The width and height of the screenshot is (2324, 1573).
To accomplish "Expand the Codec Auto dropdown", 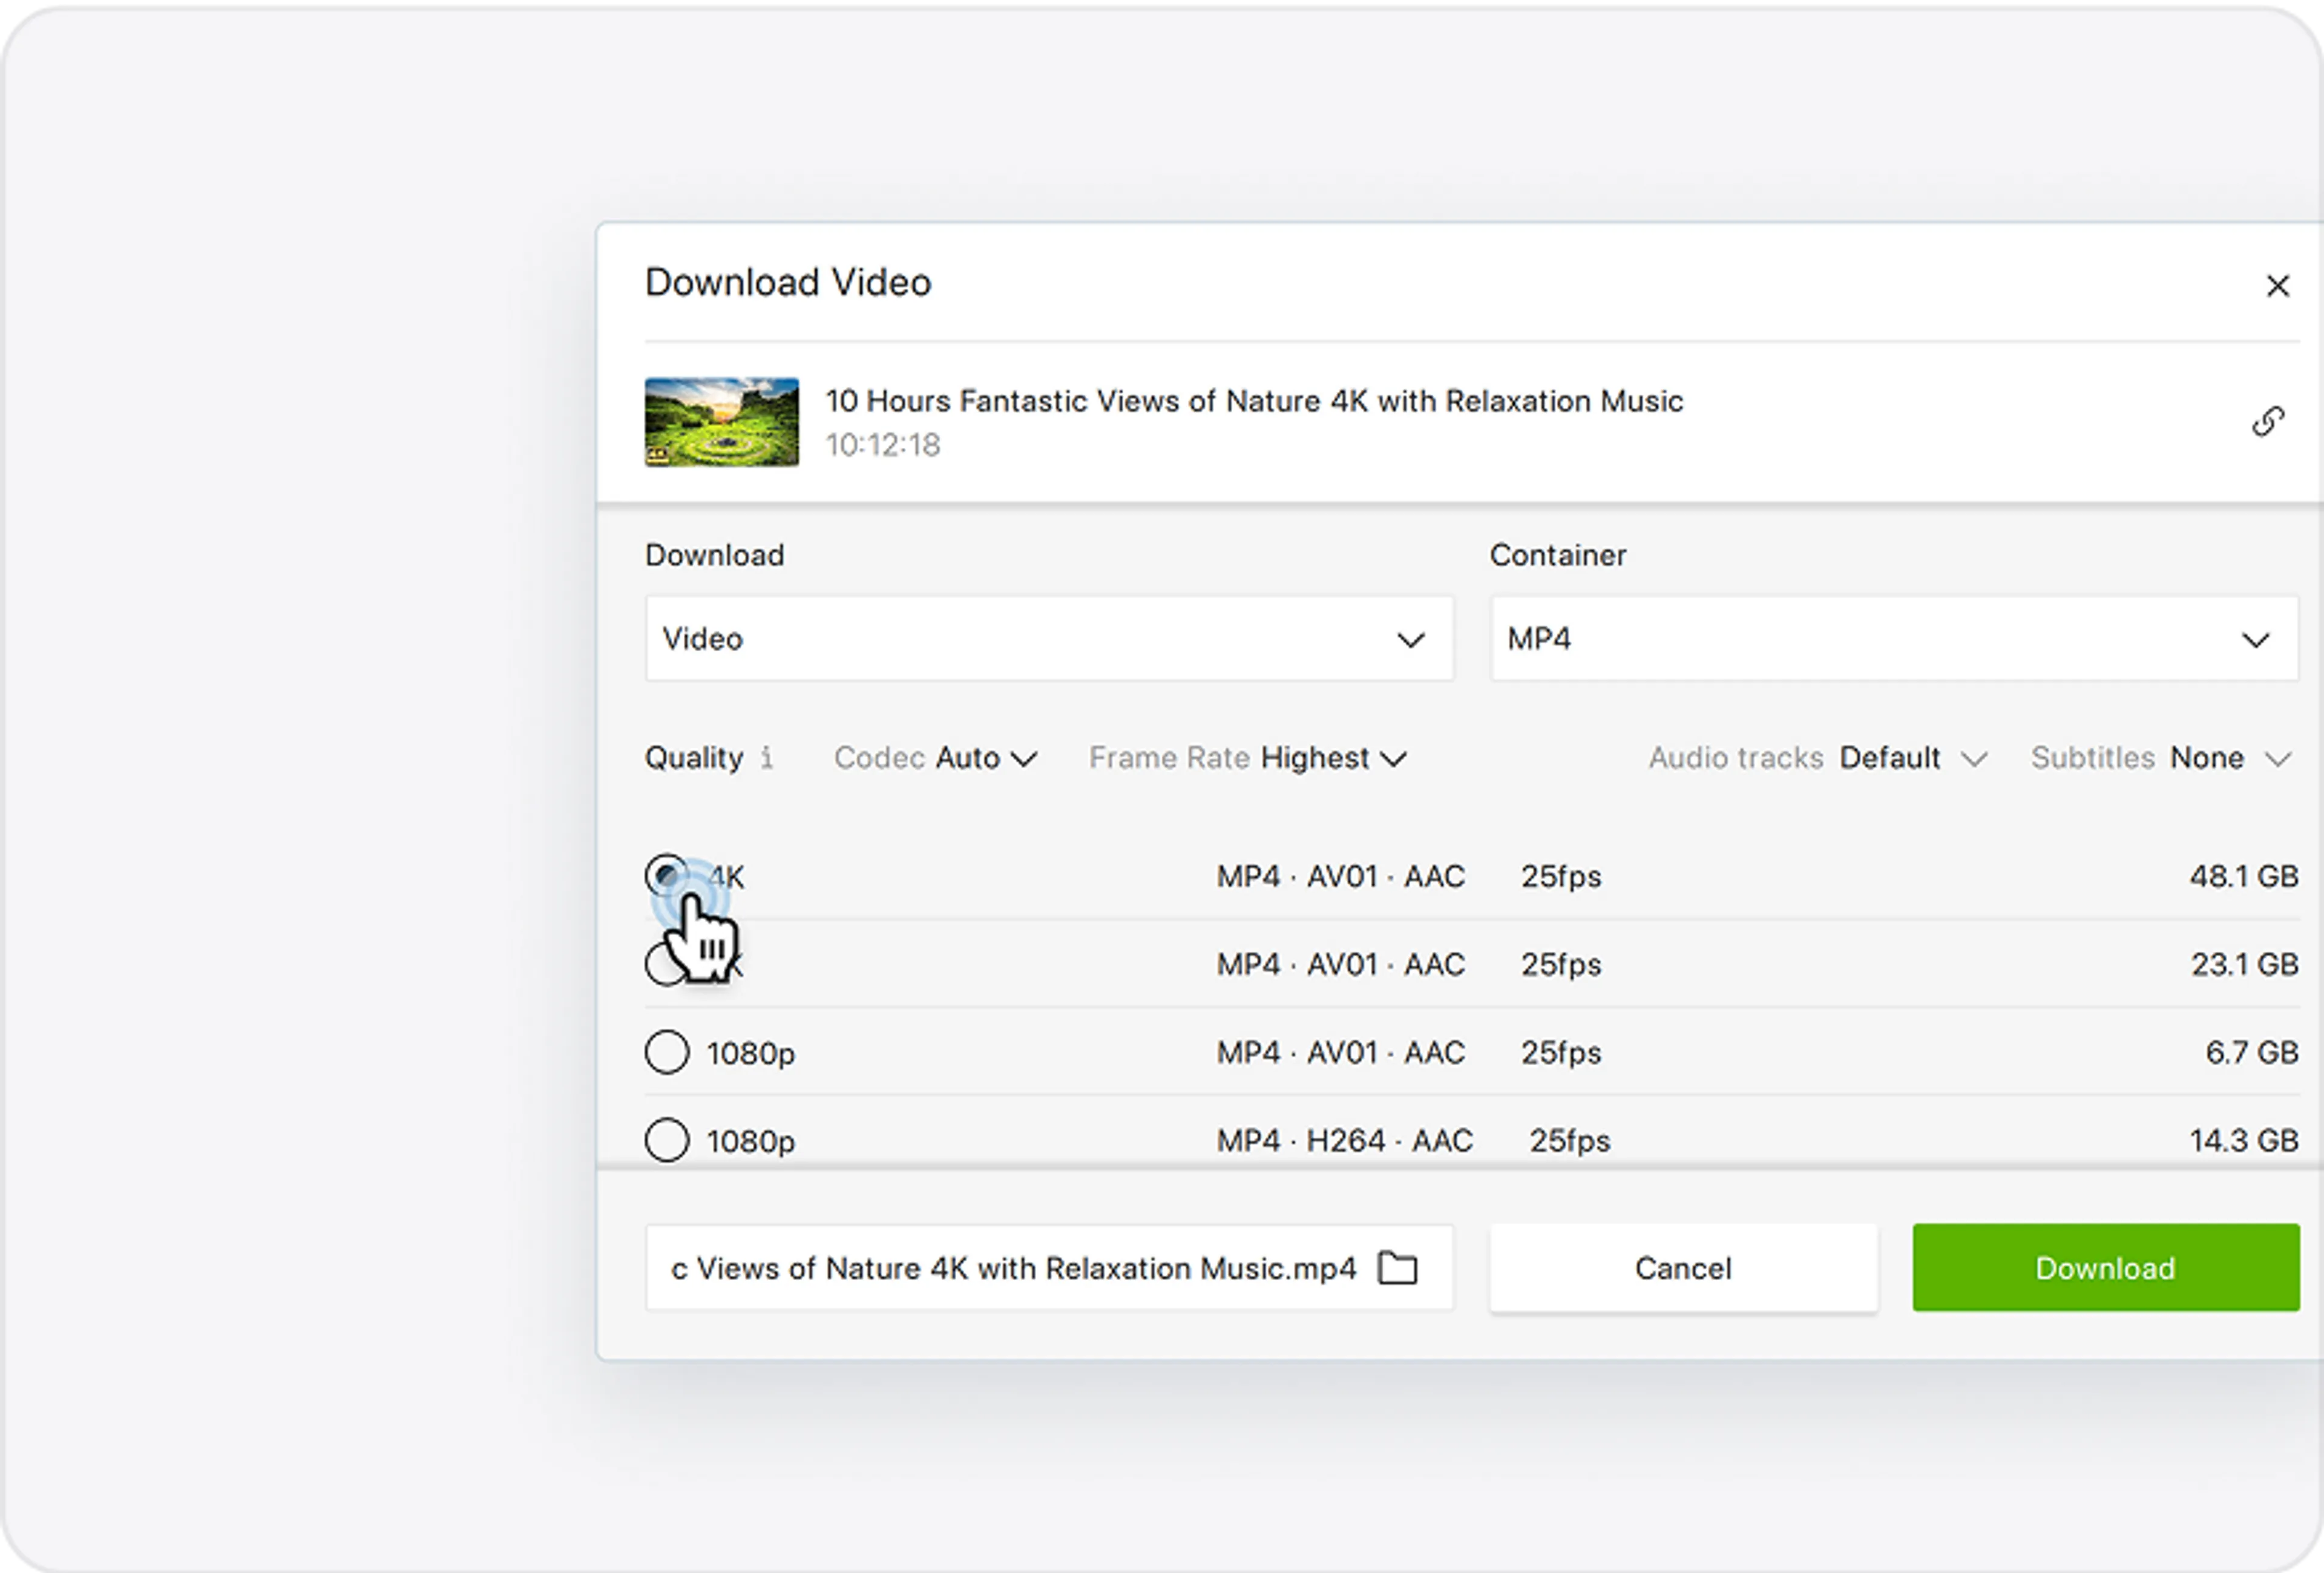I will [936, 758].
